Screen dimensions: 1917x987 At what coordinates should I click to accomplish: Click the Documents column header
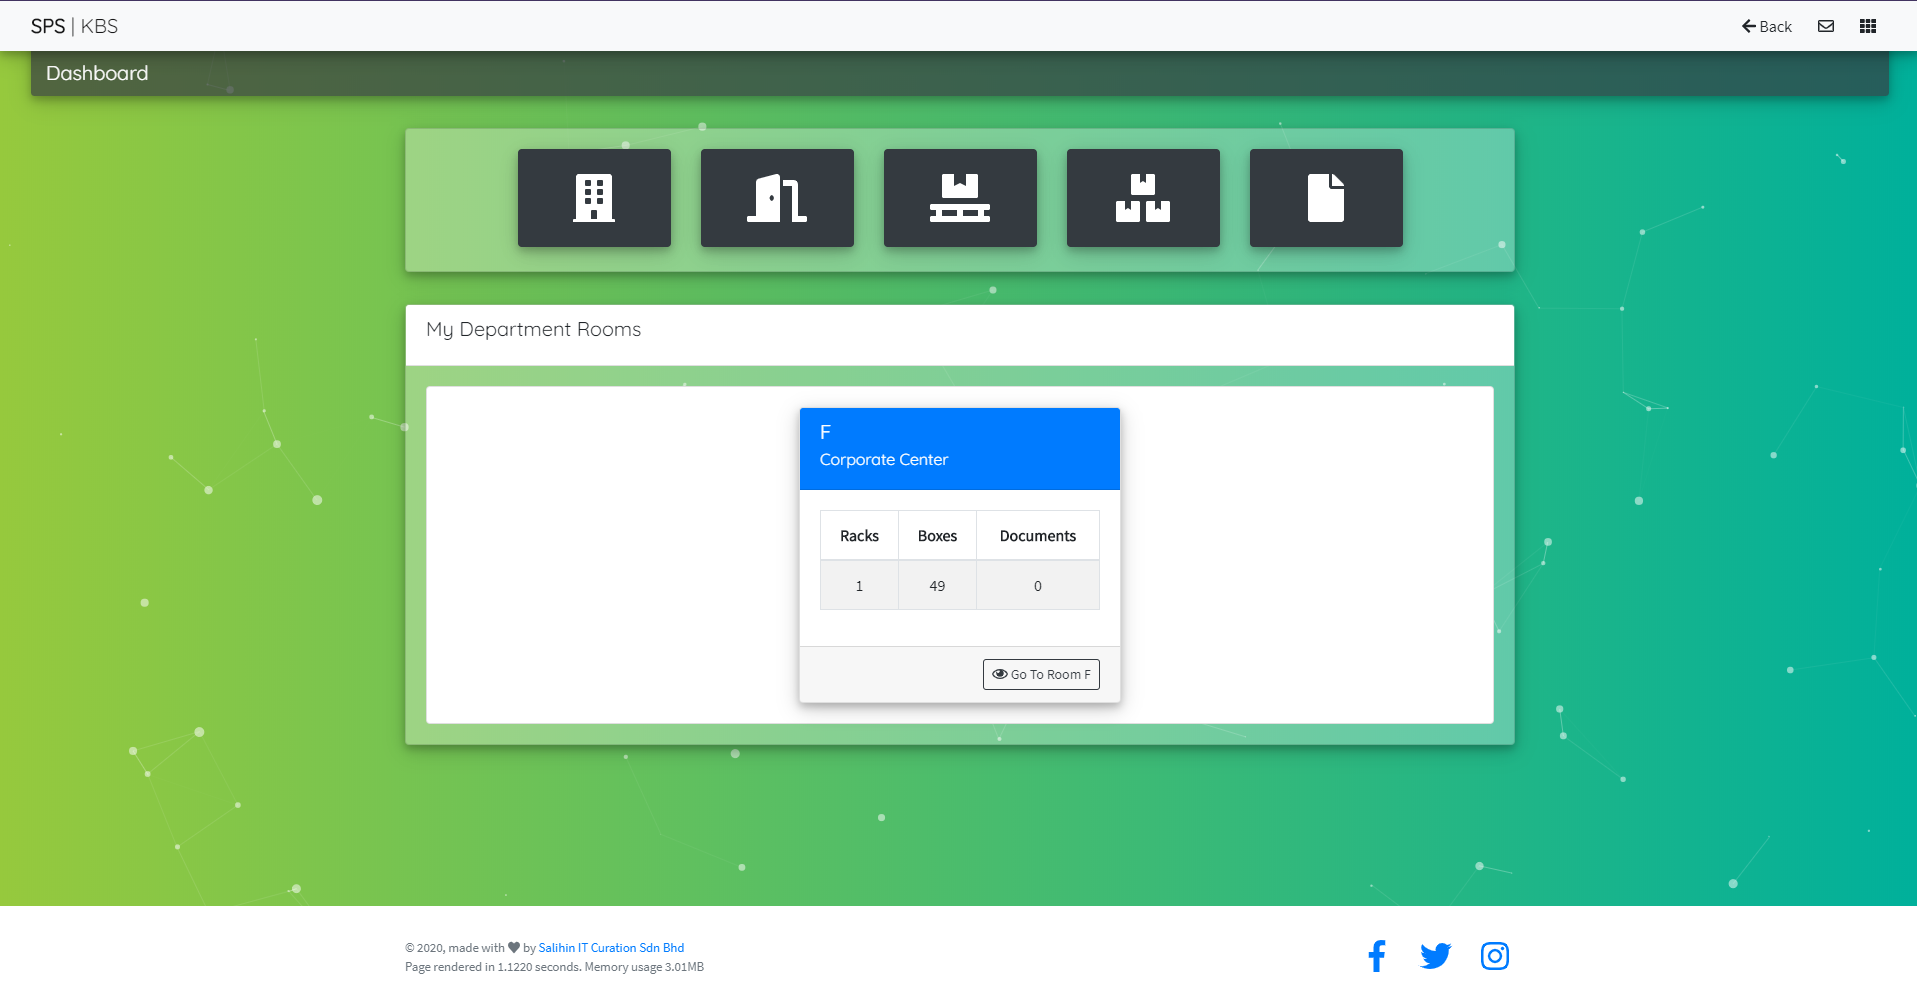1038,536
